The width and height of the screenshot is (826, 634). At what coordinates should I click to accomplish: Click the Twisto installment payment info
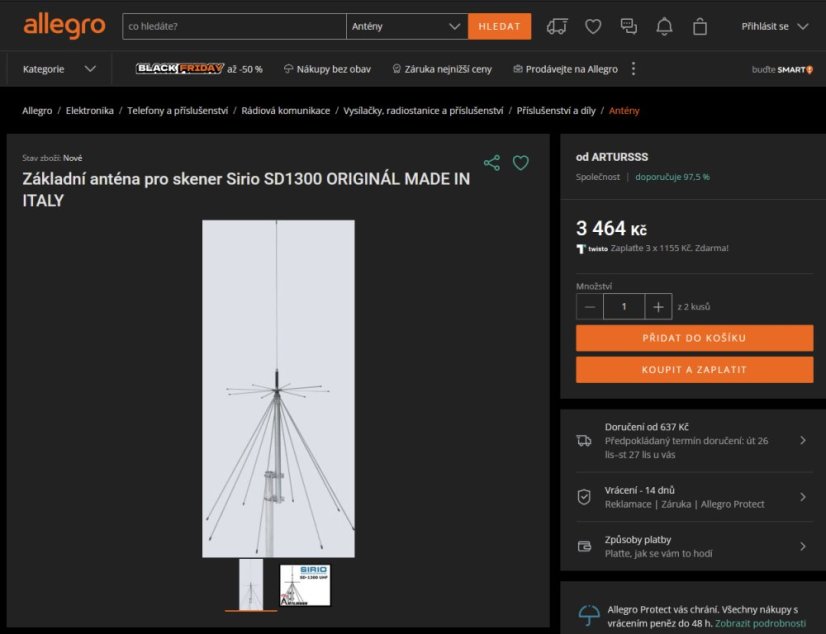[652, 248]
